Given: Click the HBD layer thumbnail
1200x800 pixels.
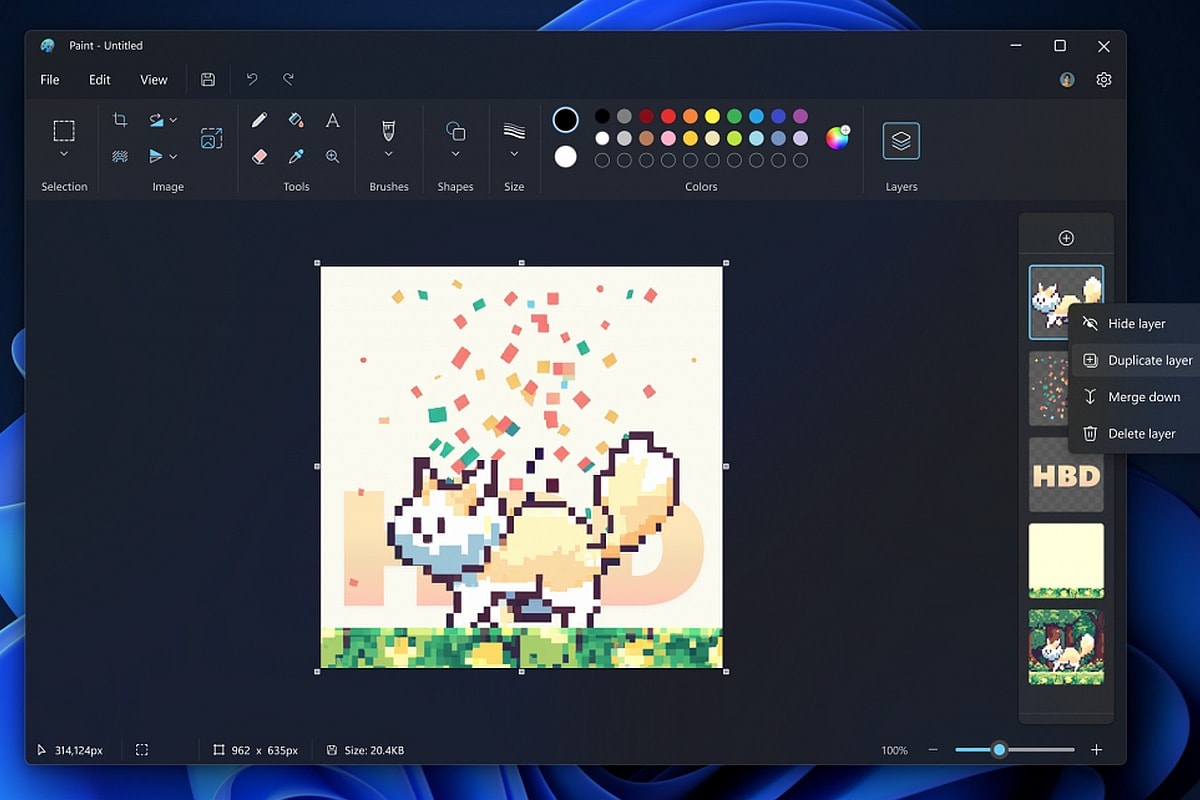Looking at the screenshot, I should [1066, 475].
